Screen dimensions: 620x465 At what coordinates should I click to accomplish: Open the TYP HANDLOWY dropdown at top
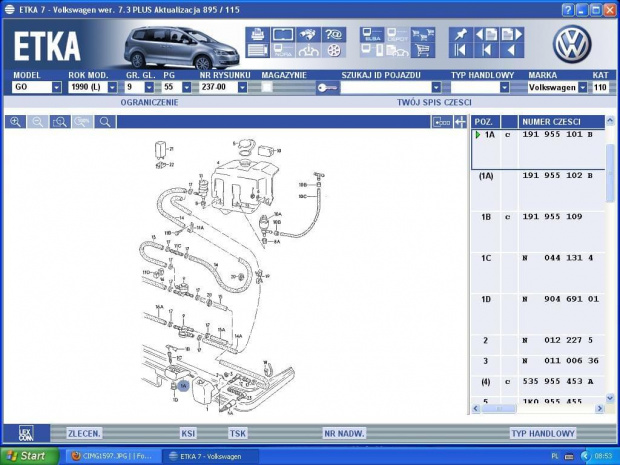point(505,87)
